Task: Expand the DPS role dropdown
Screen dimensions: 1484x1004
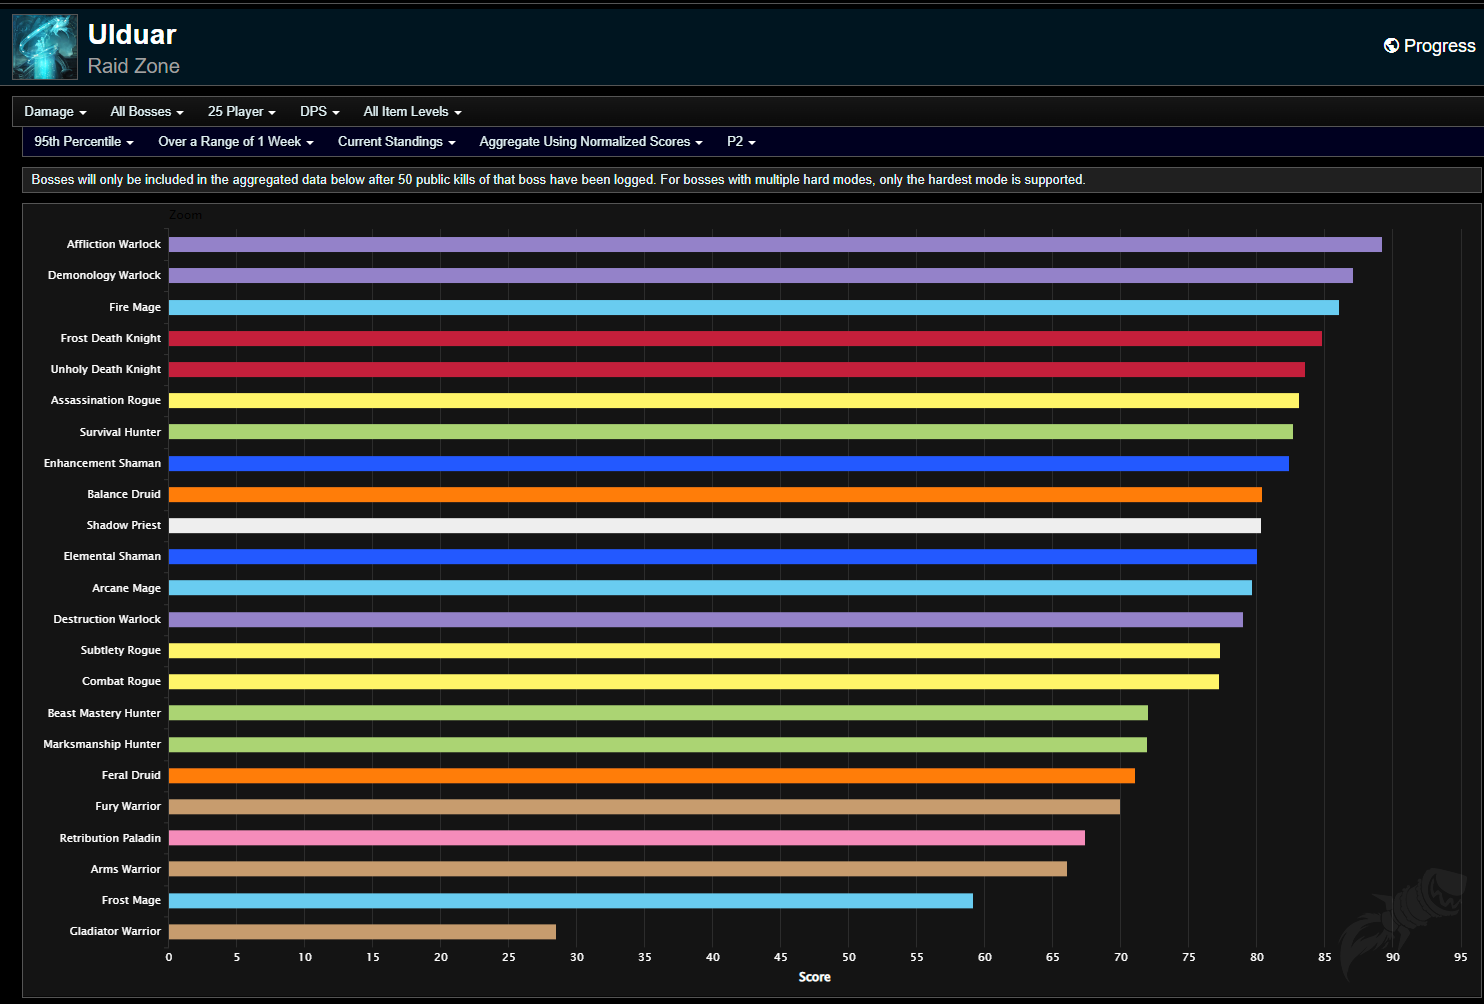Action: [x=320, y=112]
